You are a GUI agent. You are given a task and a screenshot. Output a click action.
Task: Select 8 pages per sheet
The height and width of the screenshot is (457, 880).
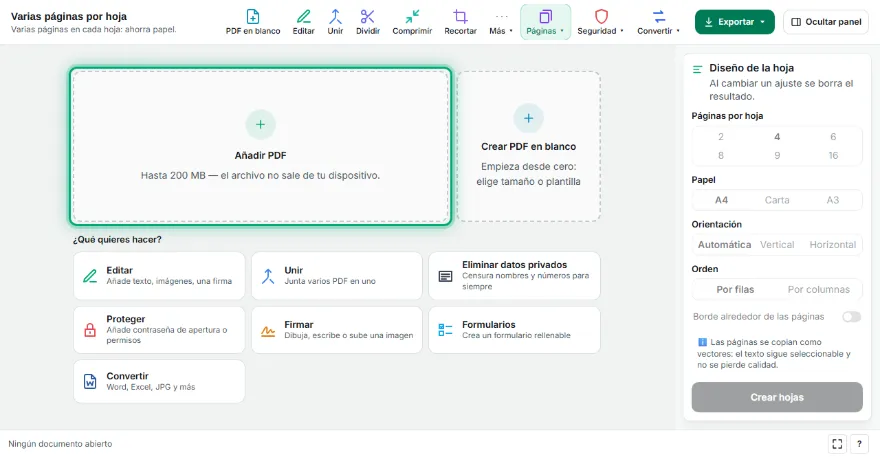(x=721, y=156)
